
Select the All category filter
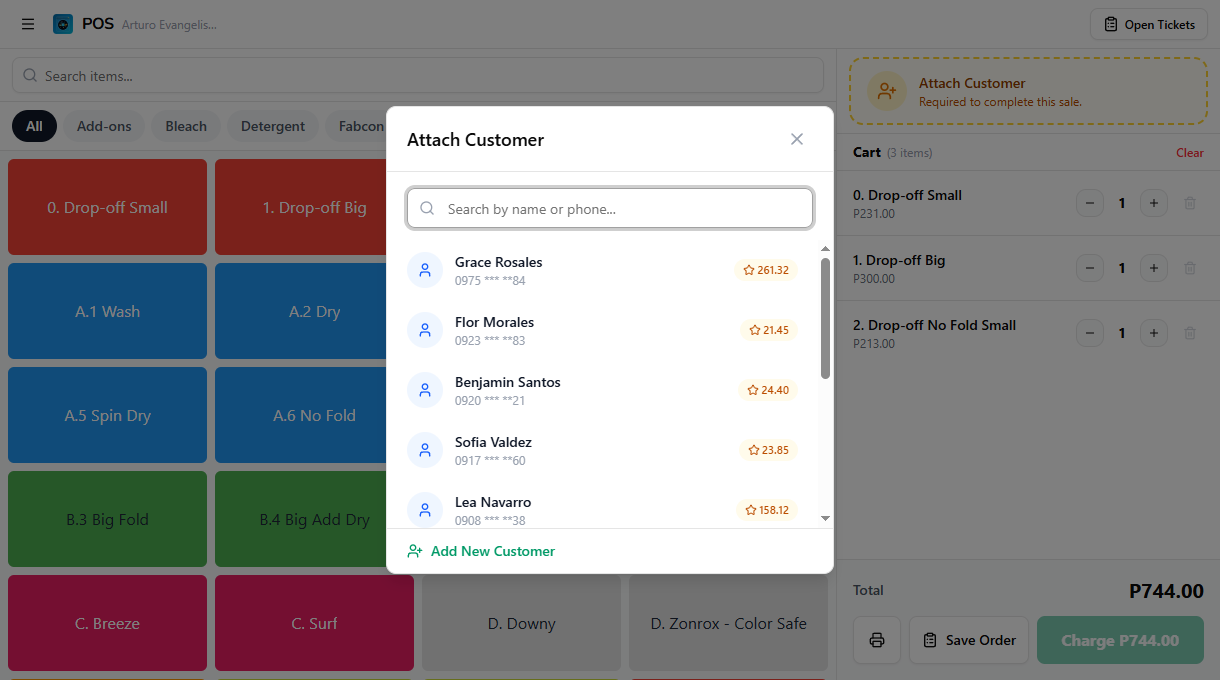click(x=34, y=126)
